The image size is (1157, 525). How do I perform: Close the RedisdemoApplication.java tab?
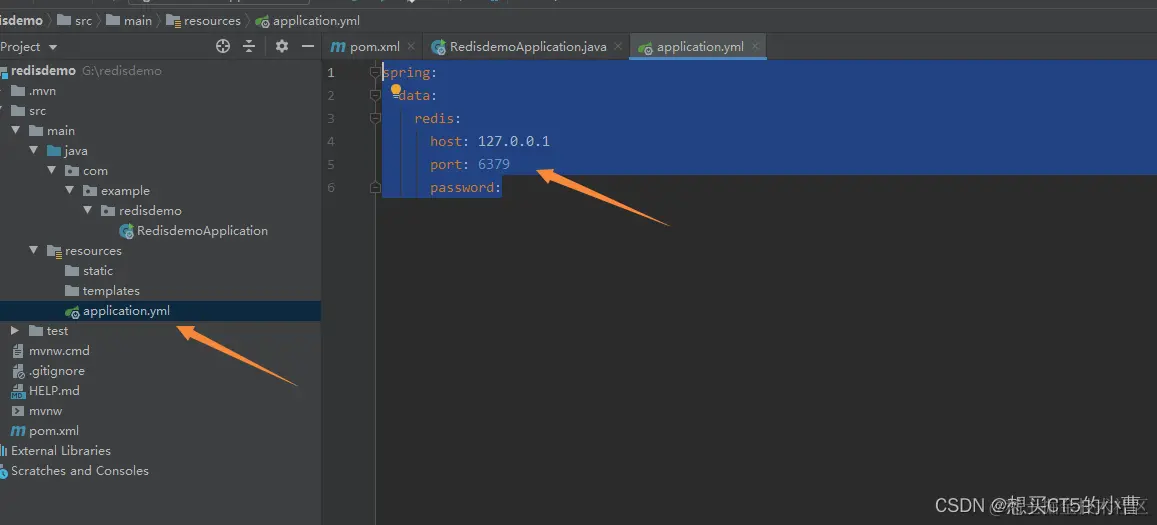618,47
